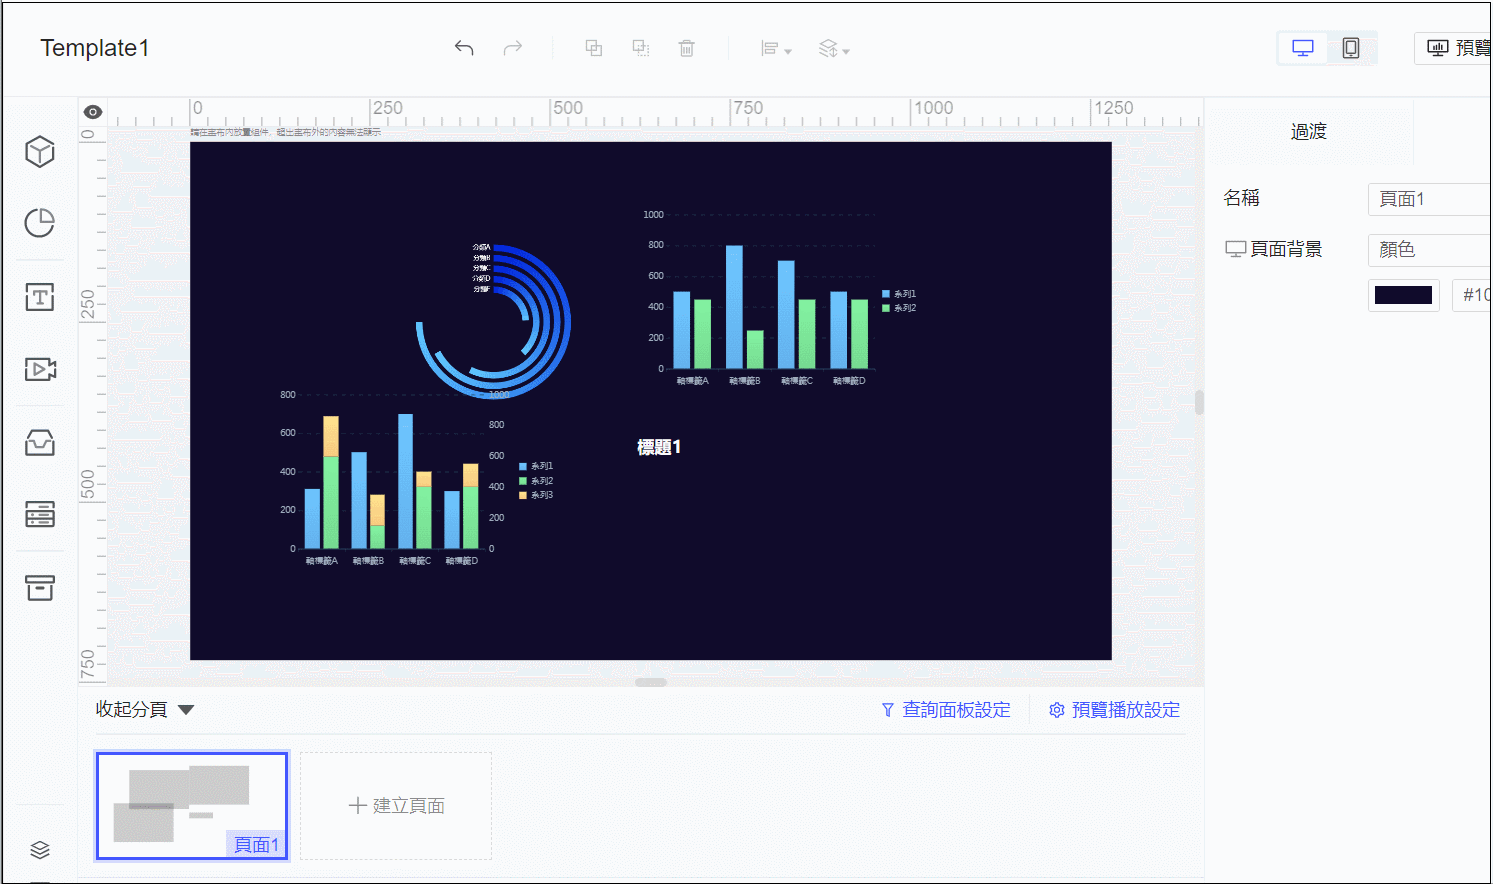Open the form list component panel
Image resolution: width=1493 pixels, height=884 pixels.
point(40,515)
